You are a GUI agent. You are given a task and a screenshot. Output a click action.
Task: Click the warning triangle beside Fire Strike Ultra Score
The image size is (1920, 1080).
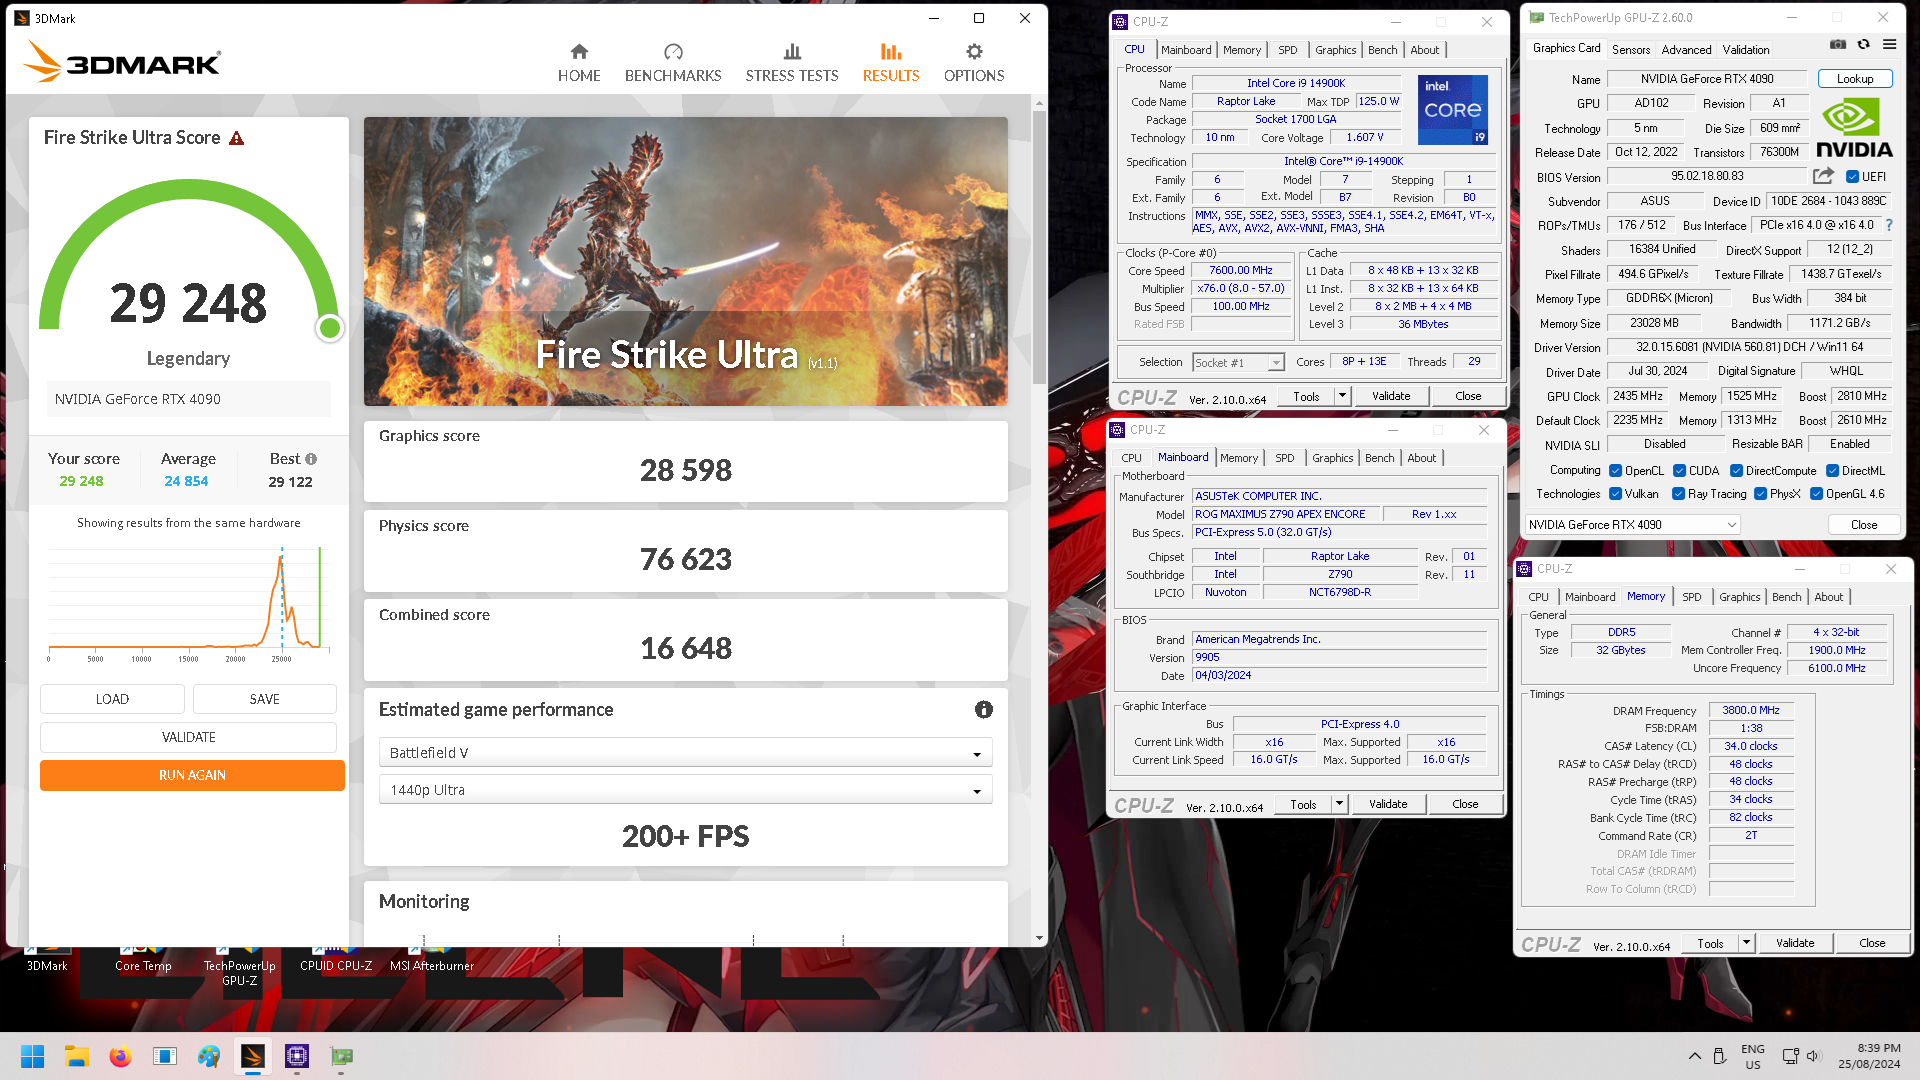[236, 138]
